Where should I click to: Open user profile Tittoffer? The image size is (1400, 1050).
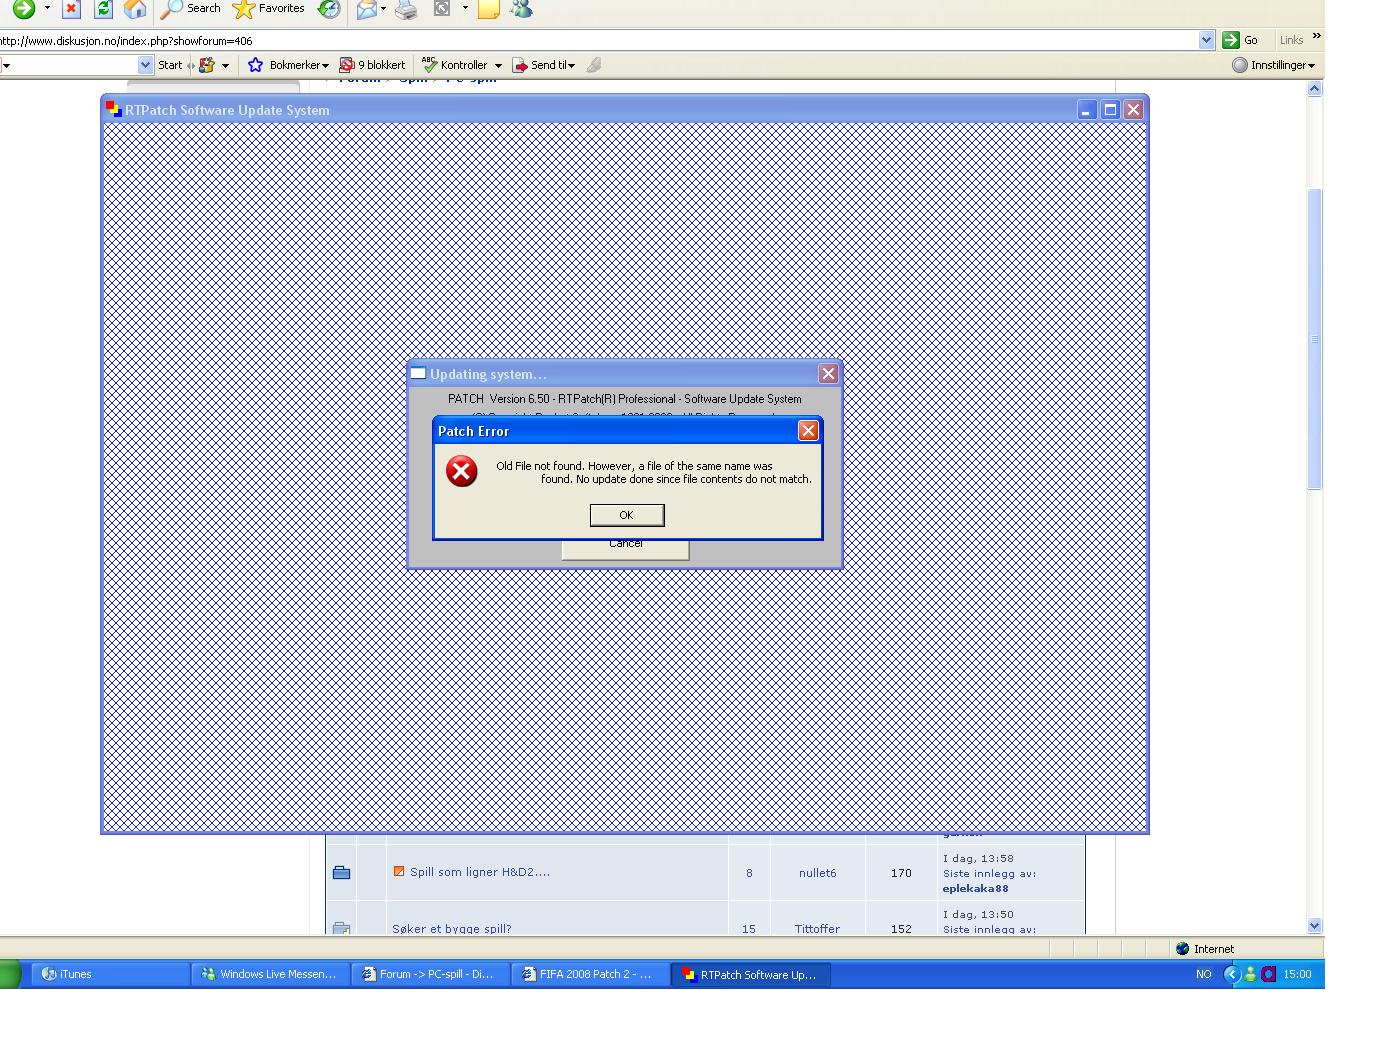pos(817,929)
